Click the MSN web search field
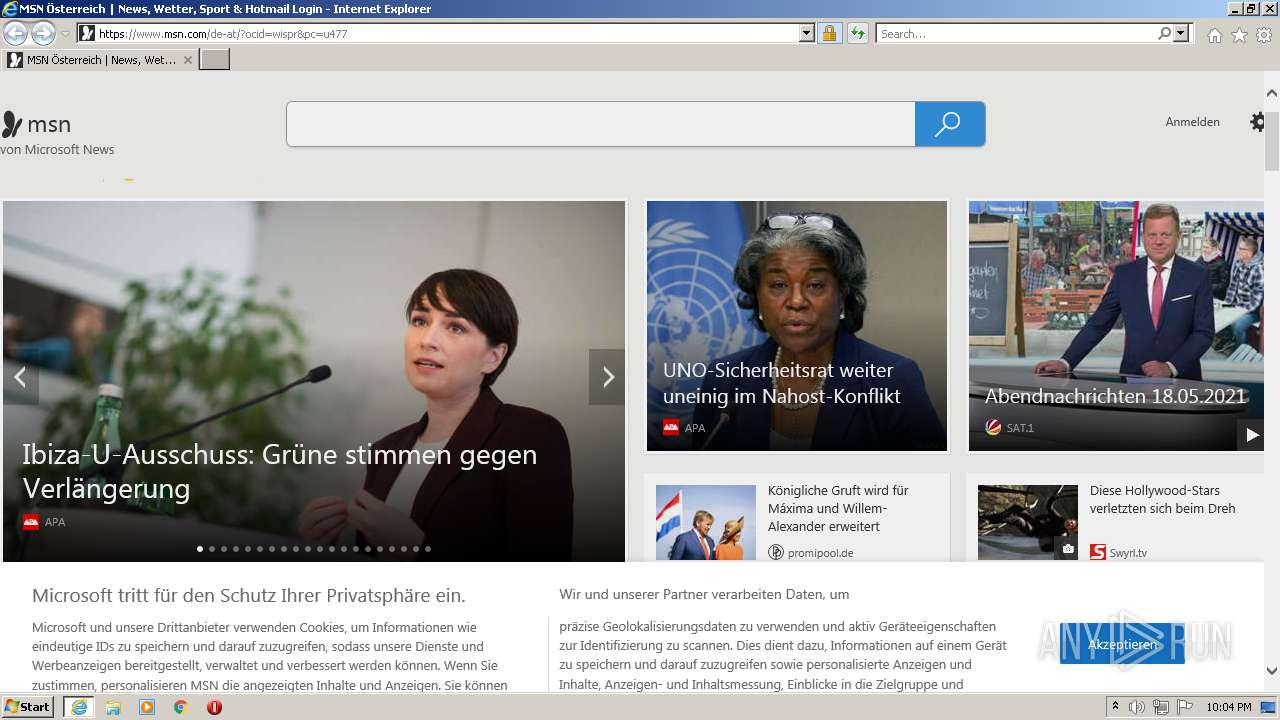 point(600,124)
